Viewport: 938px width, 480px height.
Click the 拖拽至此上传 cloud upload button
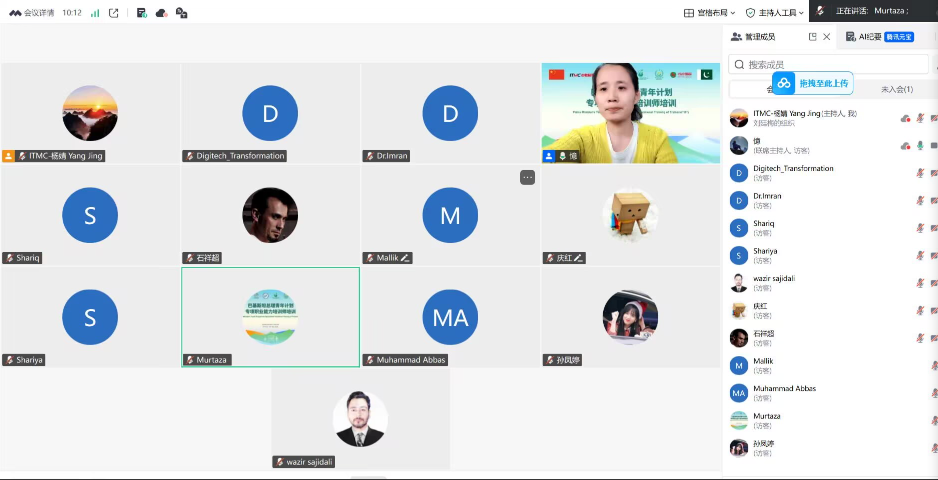pyautogui.click(x=814, y=83)
